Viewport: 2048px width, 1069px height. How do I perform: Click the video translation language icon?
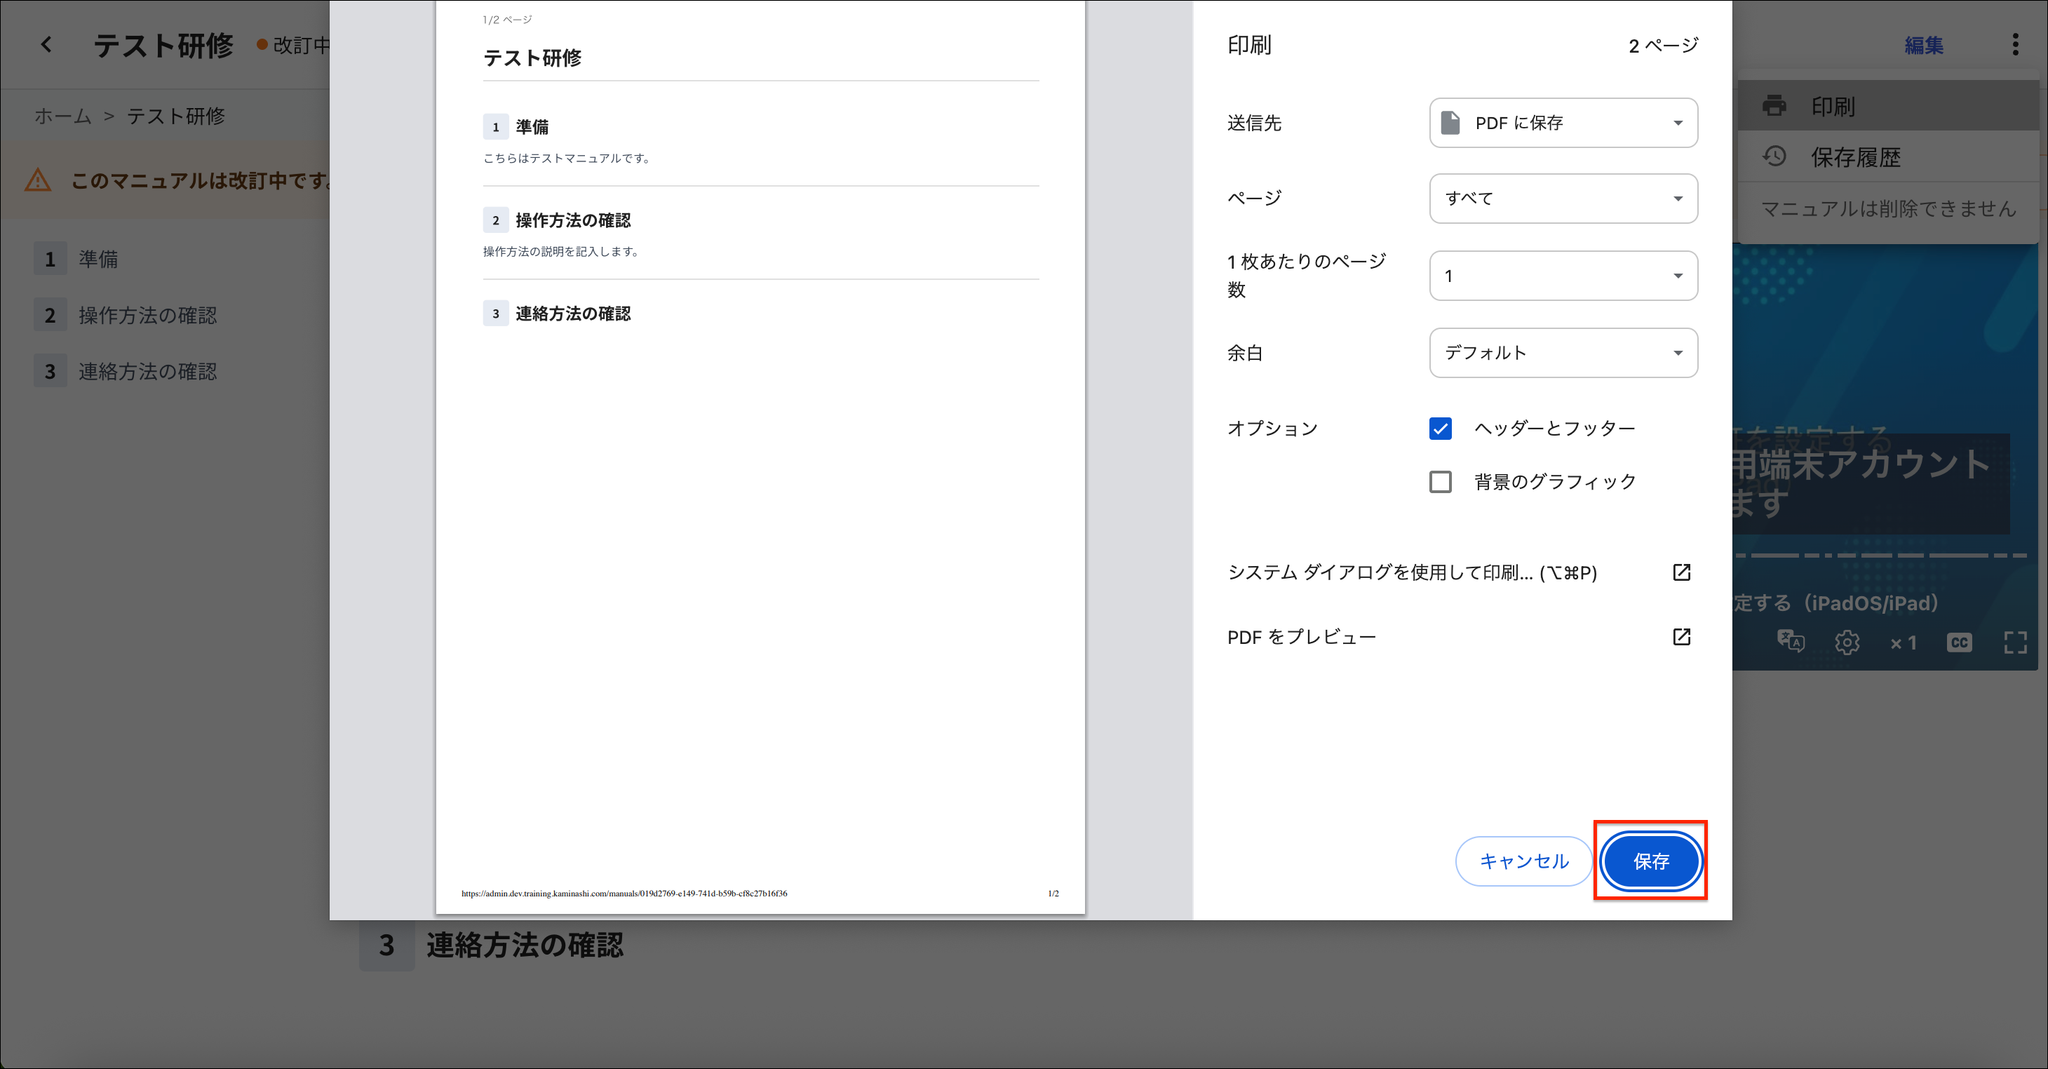point(1790,641)
